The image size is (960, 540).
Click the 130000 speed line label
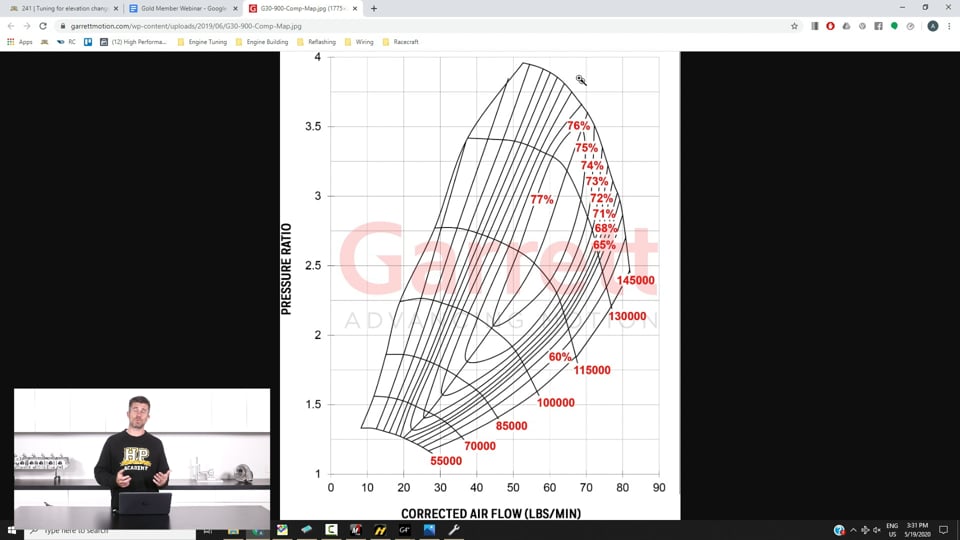pyautogui.click(x=627, y=316)
